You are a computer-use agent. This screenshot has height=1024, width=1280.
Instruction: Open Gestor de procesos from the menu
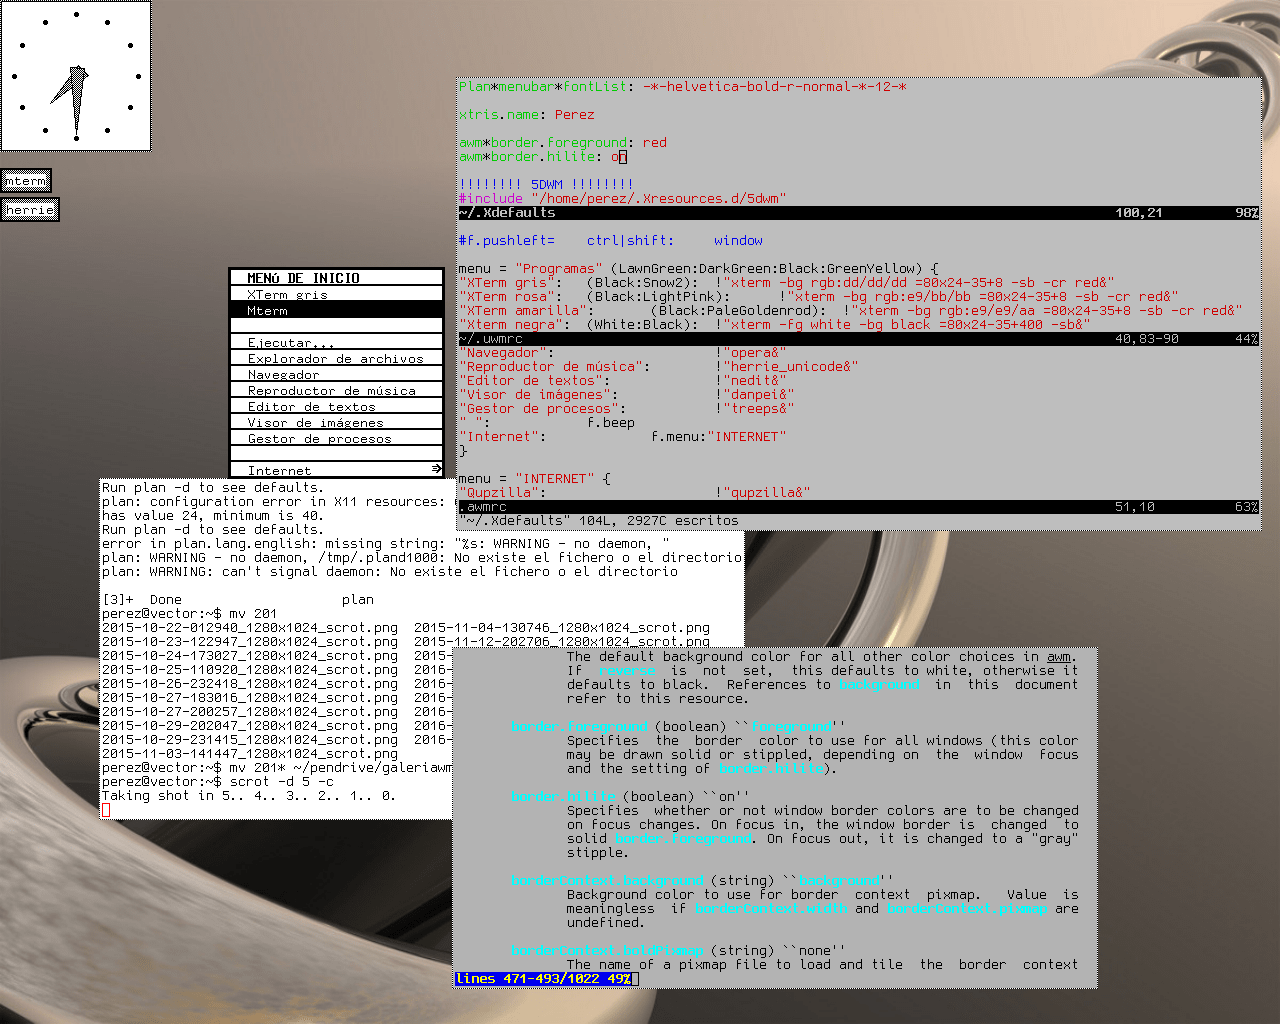(336, 438)
